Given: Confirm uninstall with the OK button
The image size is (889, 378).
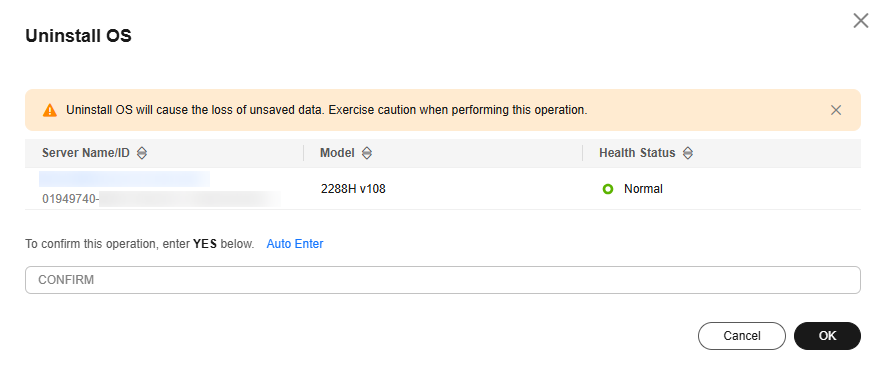Looking at the screenshot, I should [827, 336].
